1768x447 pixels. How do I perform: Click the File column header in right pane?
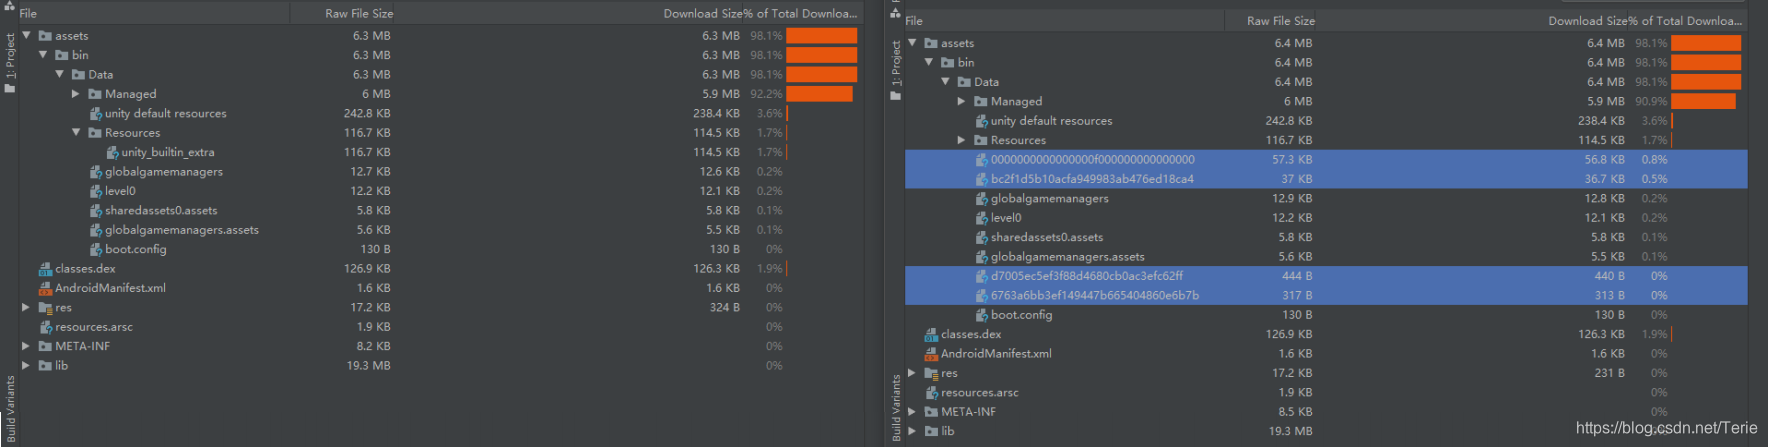914,20
